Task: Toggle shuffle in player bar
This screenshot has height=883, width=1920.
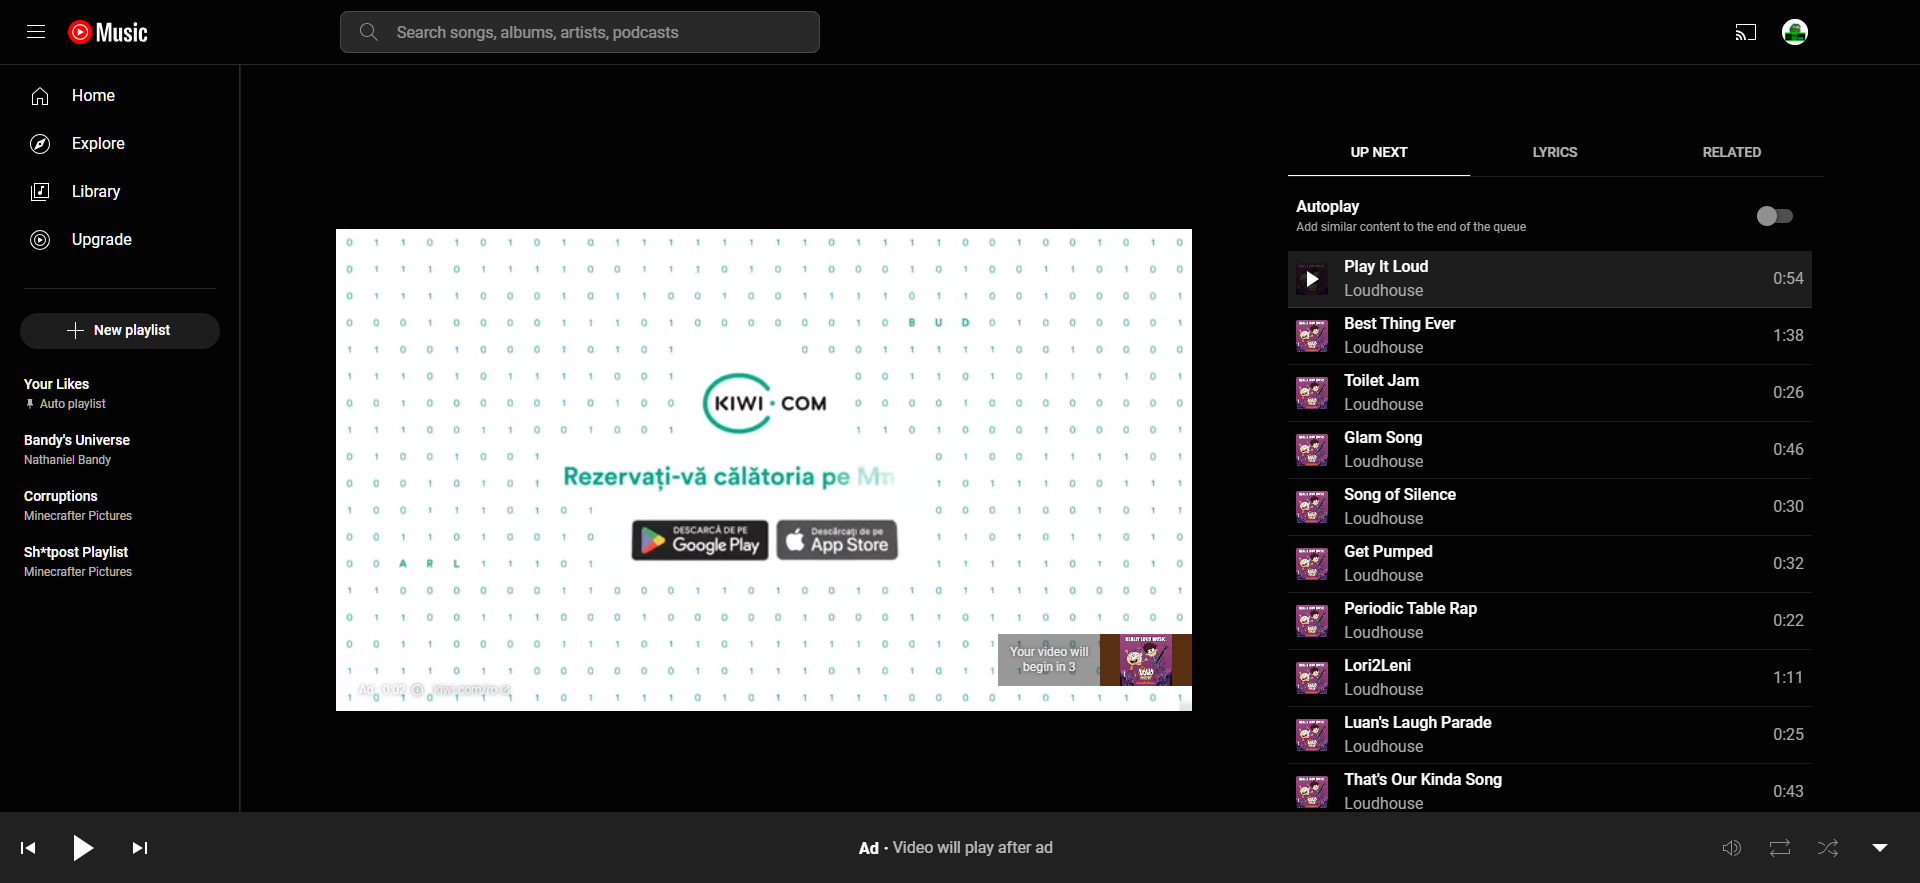Action: coord(1827,848)
